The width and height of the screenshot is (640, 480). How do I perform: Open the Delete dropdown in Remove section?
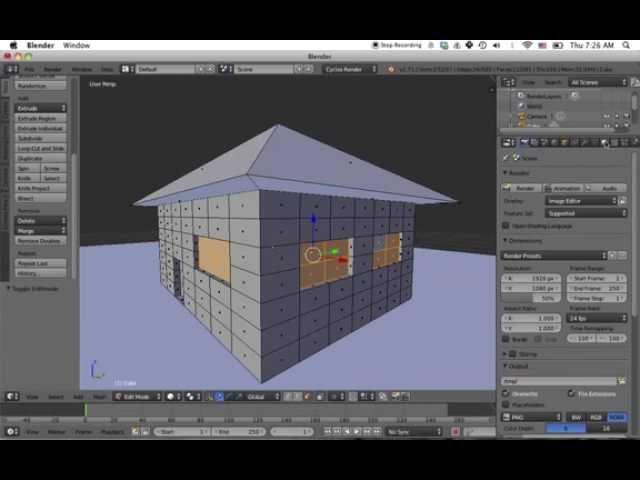[40, 220]
